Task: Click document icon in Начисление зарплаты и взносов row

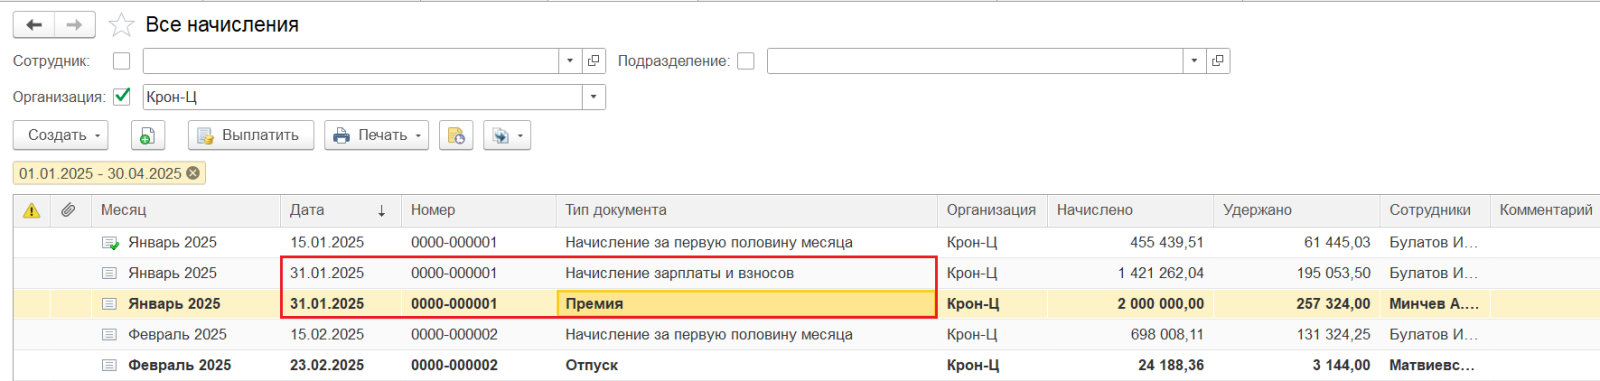Action: point(109,273)
